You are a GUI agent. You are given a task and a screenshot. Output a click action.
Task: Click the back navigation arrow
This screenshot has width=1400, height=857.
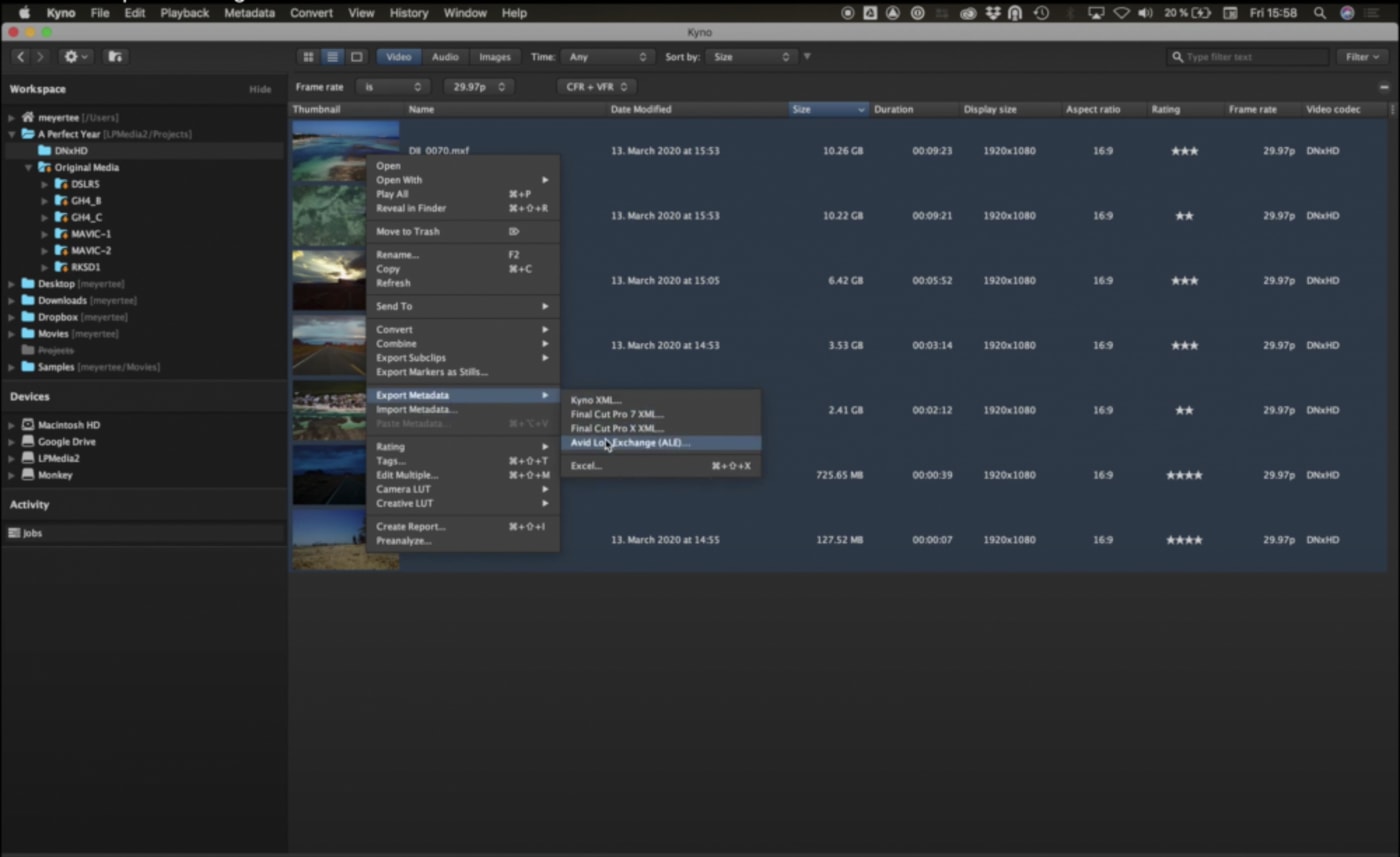20,57
